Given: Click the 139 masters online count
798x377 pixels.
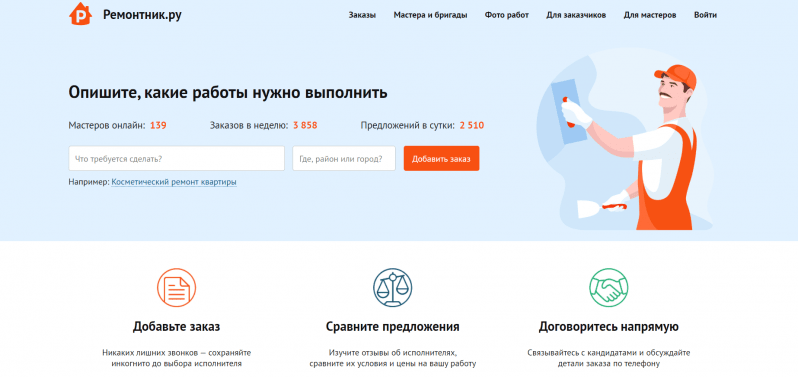Looking at the screenshot, I should click(x=158, y=125).
